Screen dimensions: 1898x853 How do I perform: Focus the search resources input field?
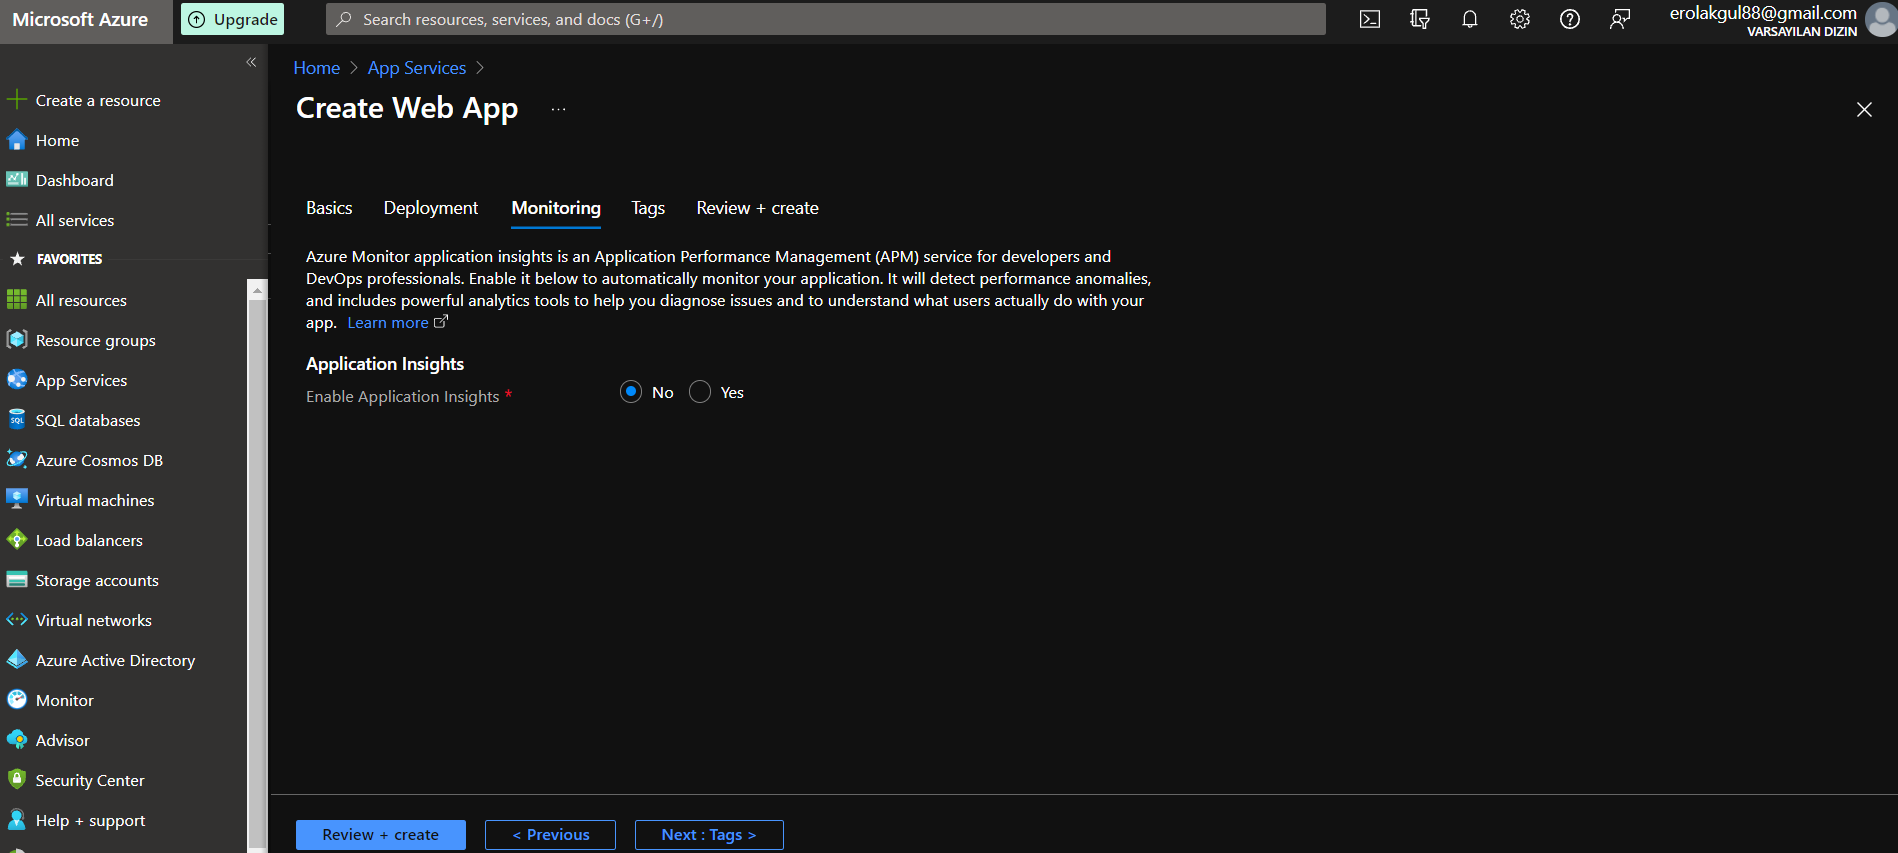pyautogui.click(x=825, y=19)
